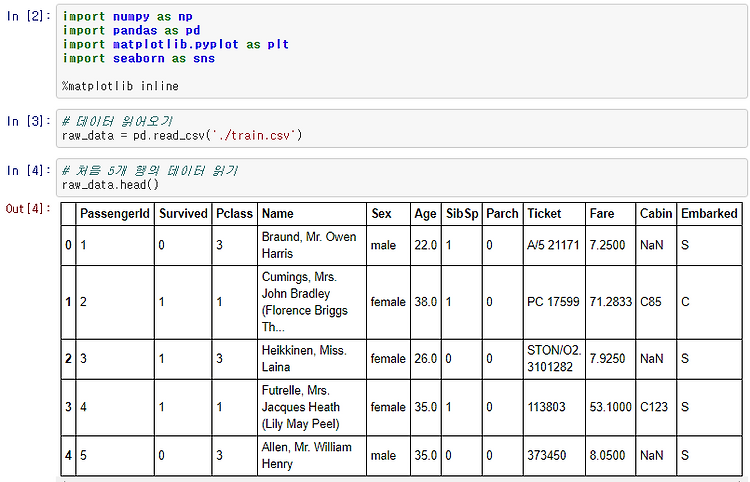Viewport: 750px width, 482px height.
Task: Click the Pclass column header
Action: click(x=234, y=213)
